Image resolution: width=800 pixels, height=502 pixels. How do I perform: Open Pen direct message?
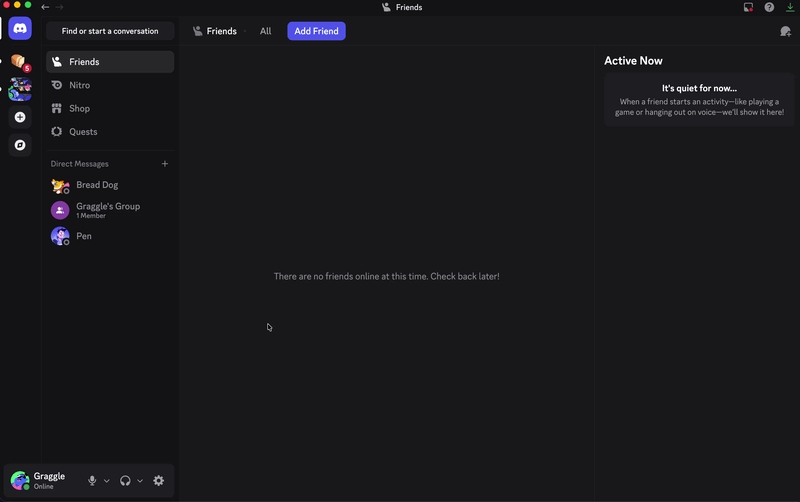(x=110, y=236)
